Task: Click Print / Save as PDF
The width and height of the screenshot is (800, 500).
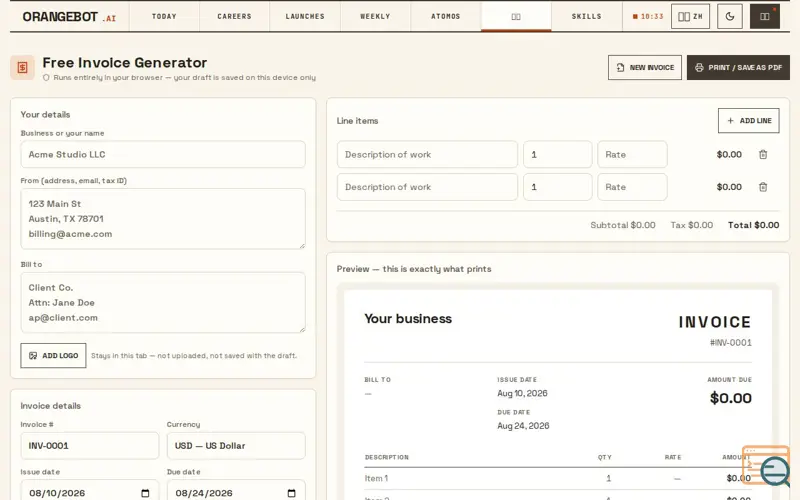Action: click(x=738, y=67)
